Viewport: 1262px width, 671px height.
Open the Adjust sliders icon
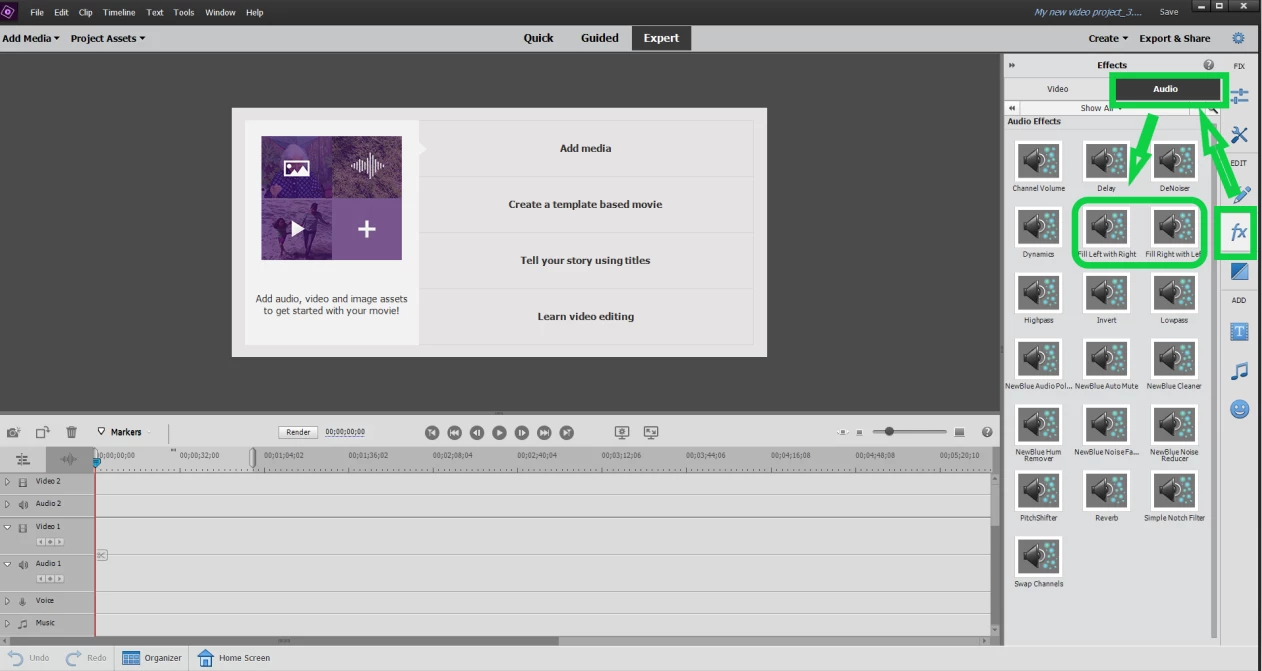click(1239, 96)
